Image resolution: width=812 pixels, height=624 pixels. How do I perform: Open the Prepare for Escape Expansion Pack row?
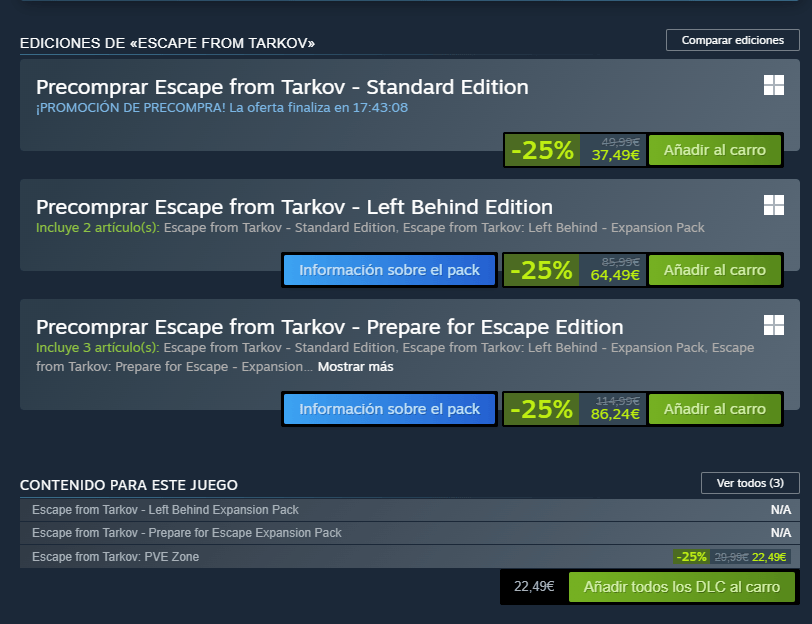(x=300, y=532)
